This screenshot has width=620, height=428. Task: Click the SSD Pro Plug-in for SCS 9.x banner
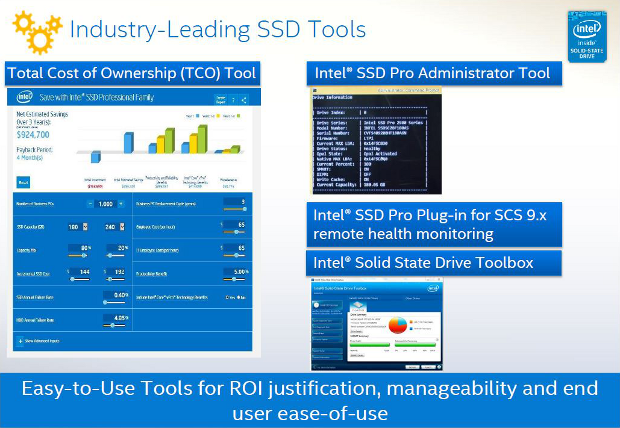pos(434,224)
